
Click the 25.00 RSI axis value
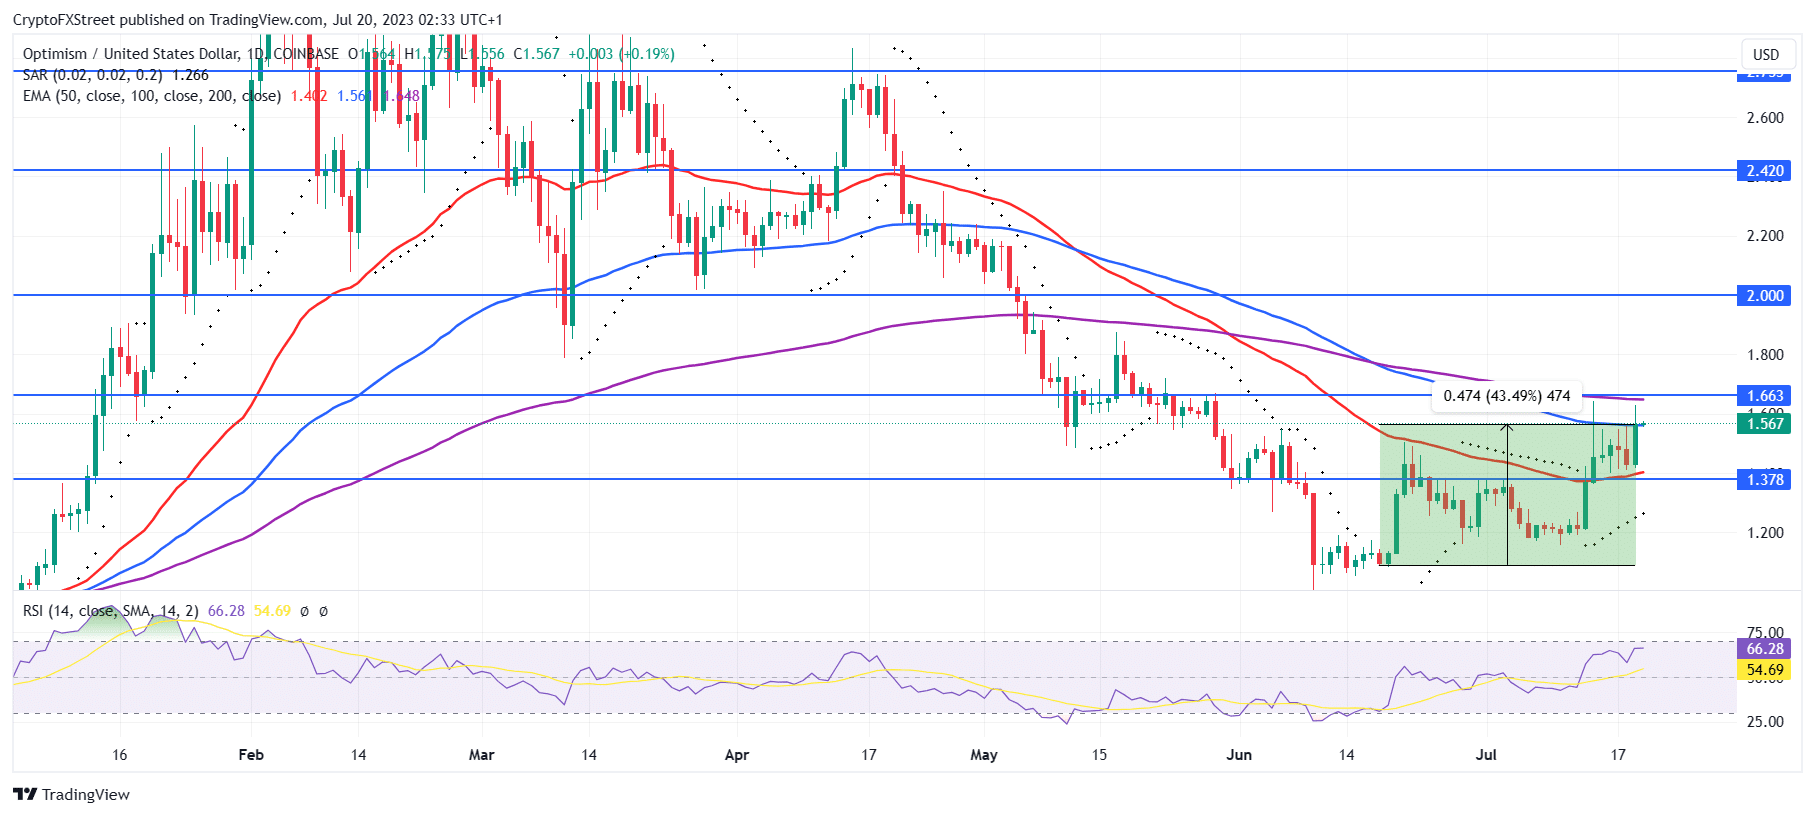[x=1765, y=722]
